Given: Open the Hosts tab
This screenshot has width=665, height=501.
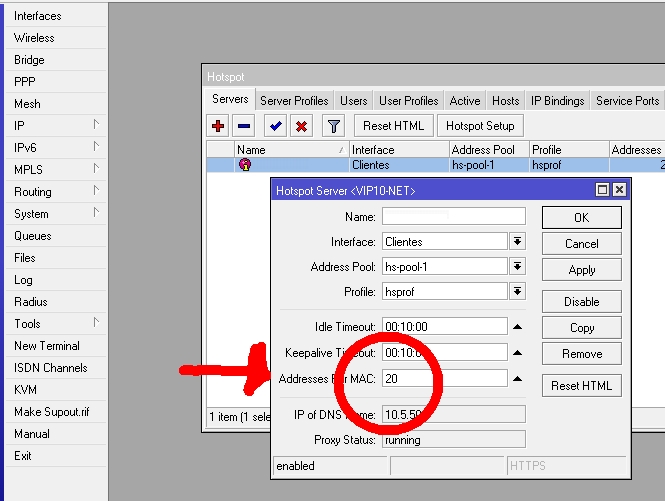Looking at the screenshot, I should coord(506,101).
